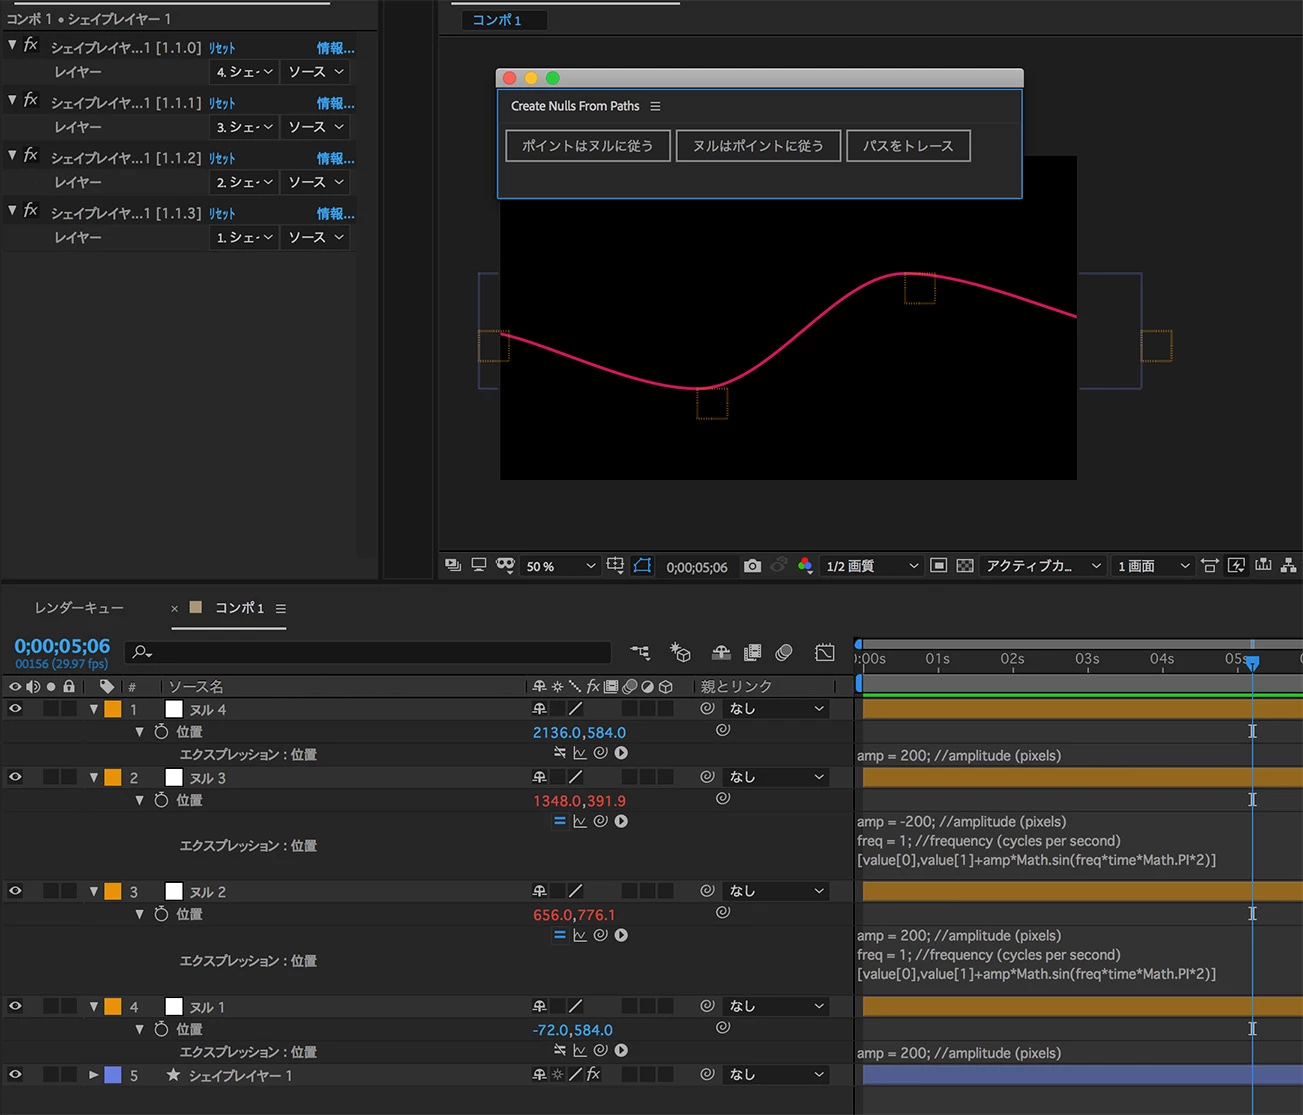Collapse the ヌル 4 layer properties
Screen dimensions: 1303x1115
point(94,709)
